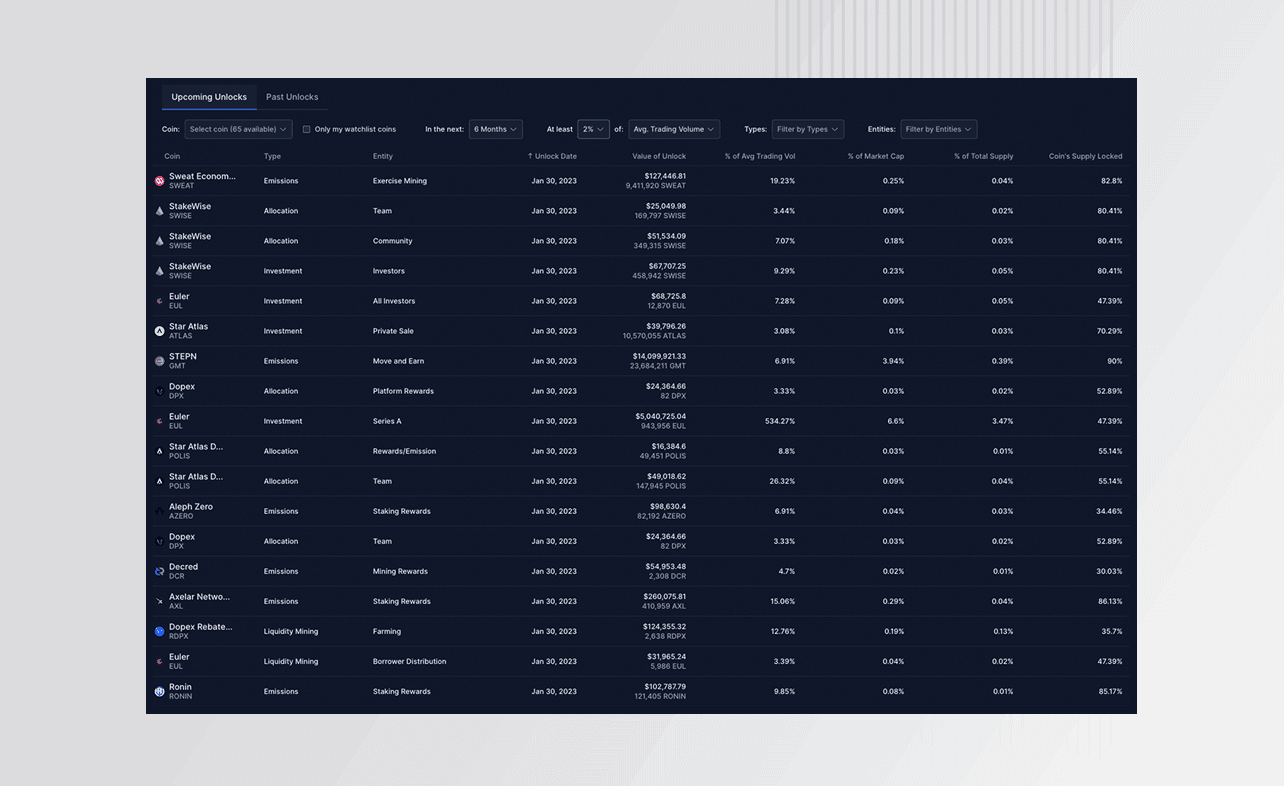The width and height of the screenshot is (1284, 786).
Task: Click the Decred DCR coin icon
Action: 159,571
